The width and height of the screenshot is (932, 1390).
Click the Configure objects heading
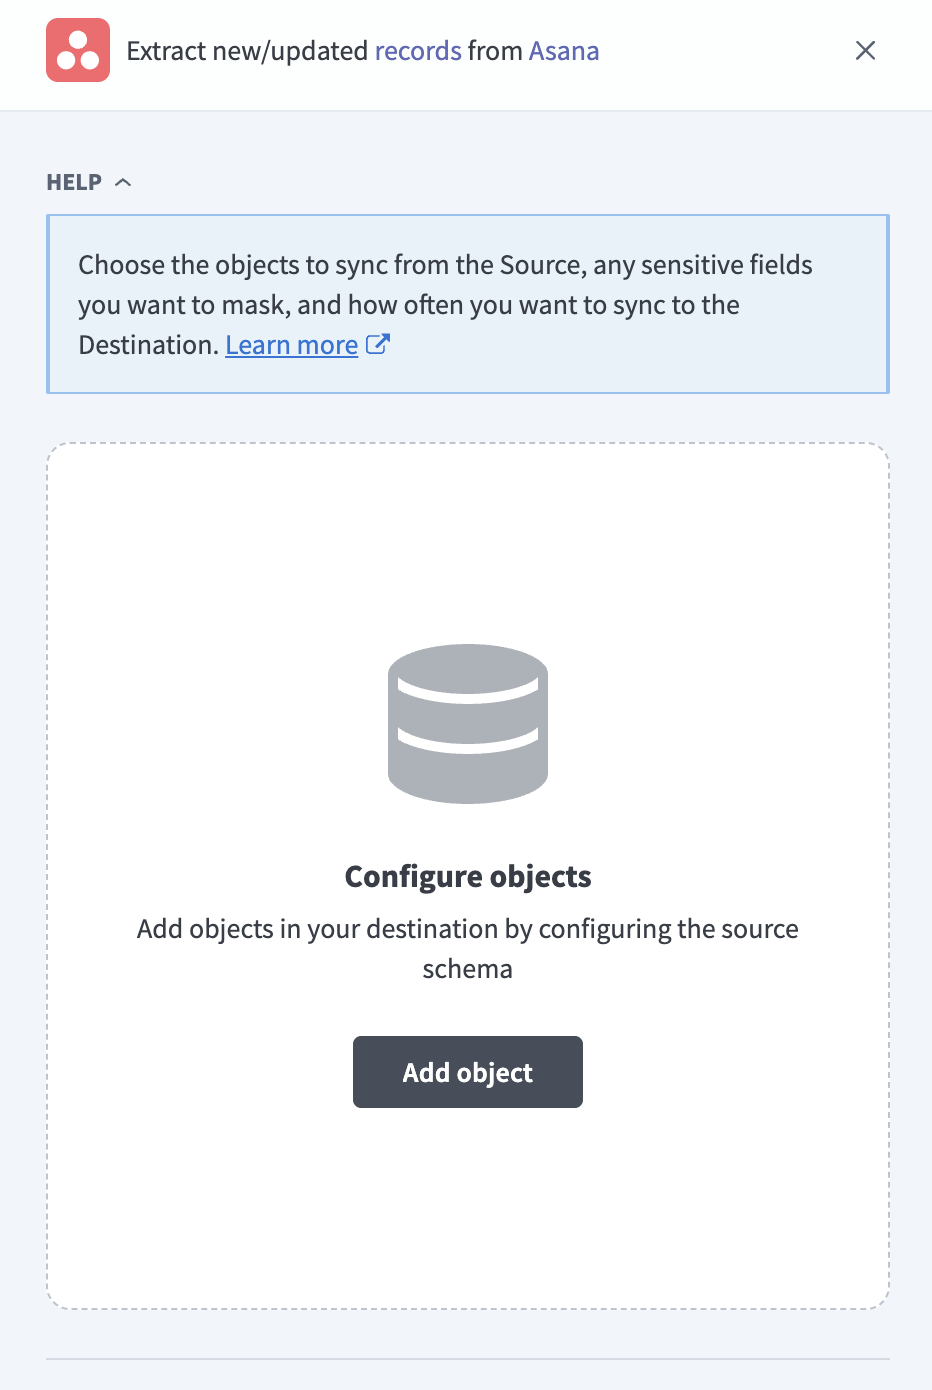[x=468, y=876]
